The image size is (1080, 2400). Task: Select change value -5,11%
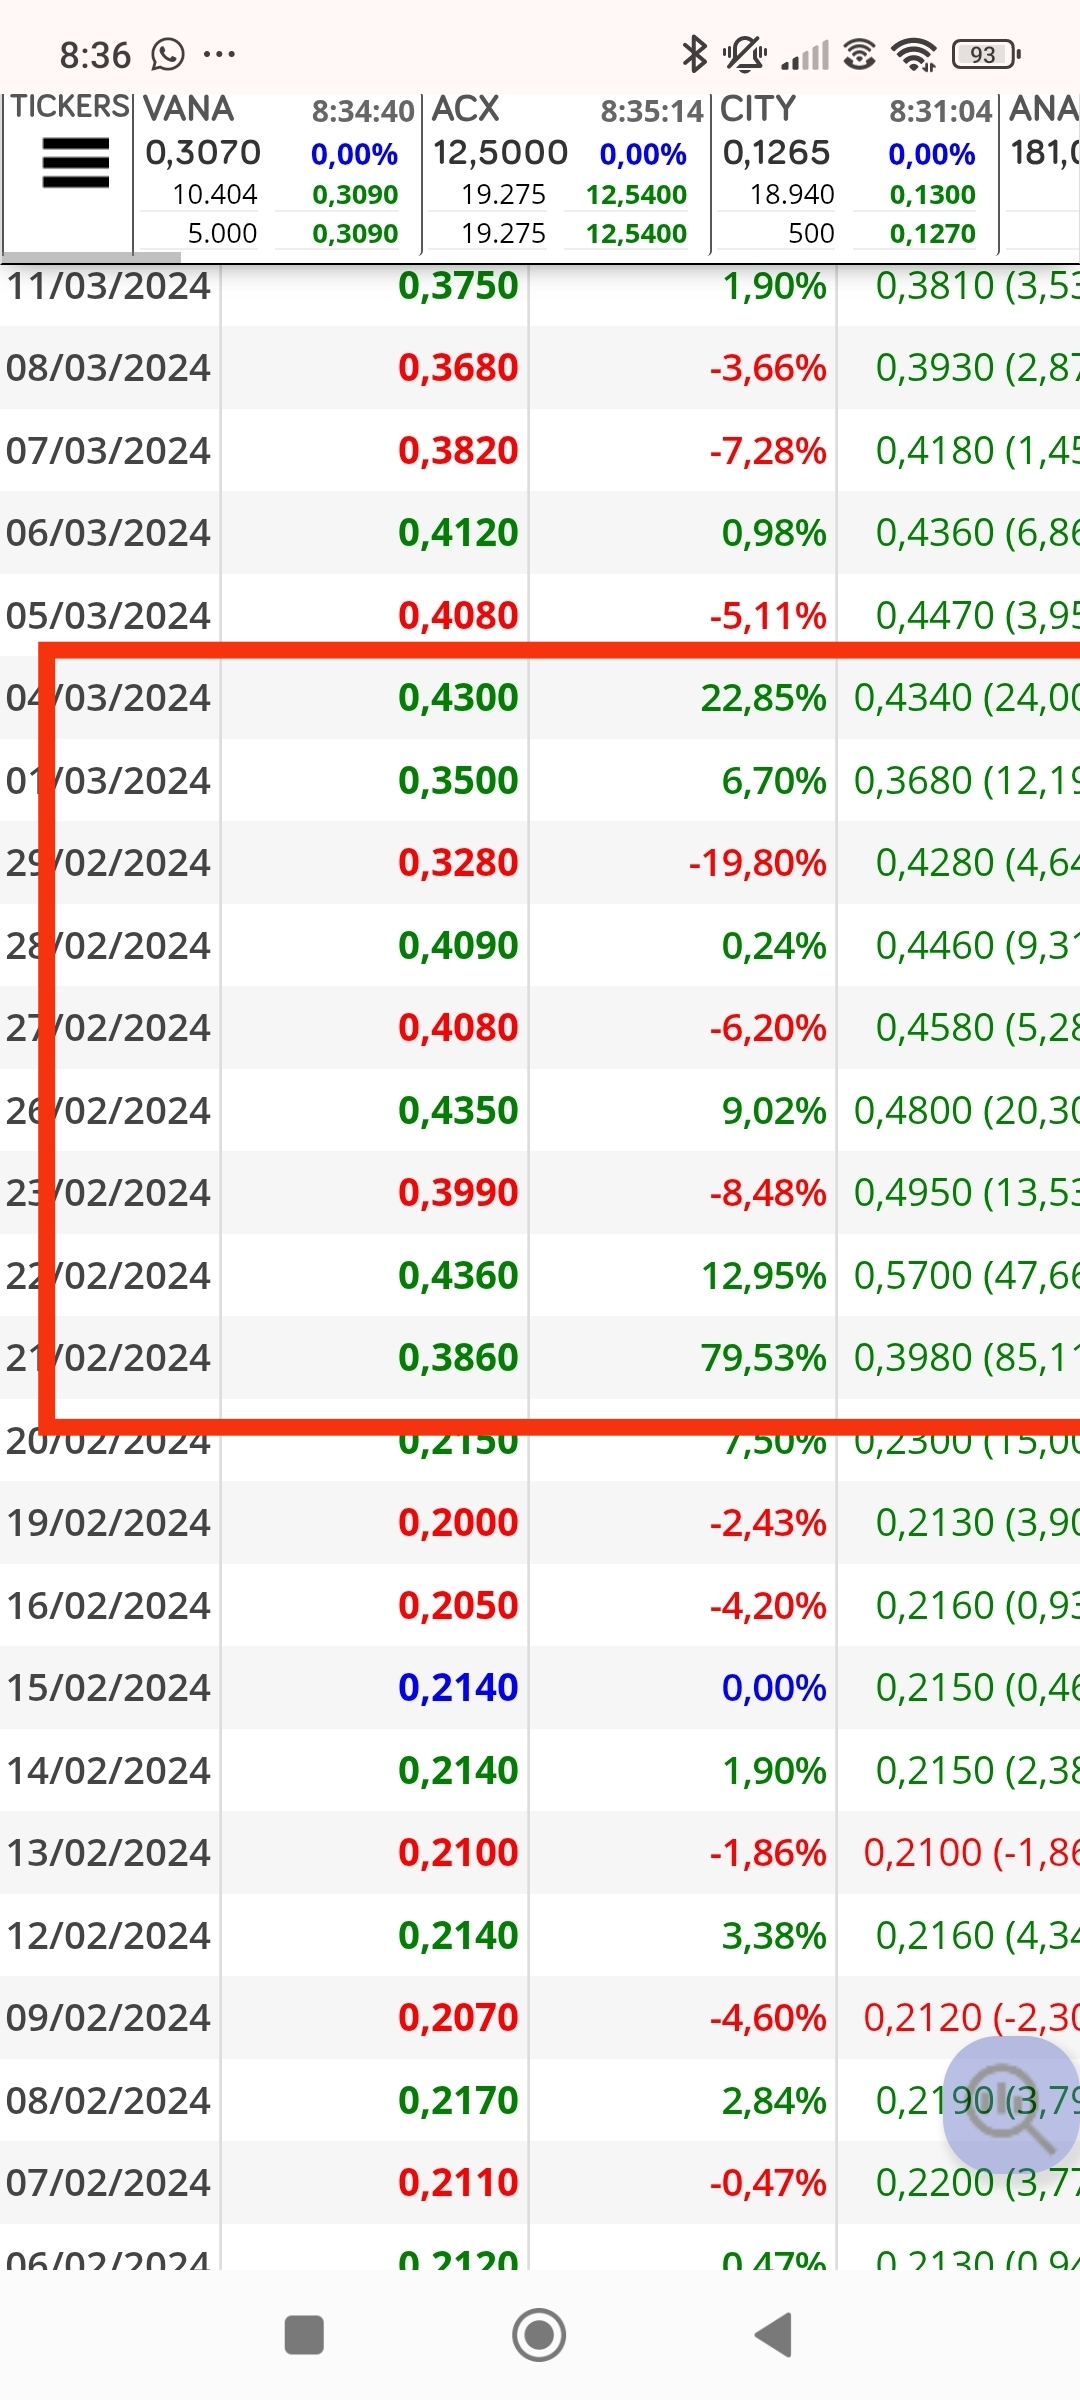click(x=768, y=616)
